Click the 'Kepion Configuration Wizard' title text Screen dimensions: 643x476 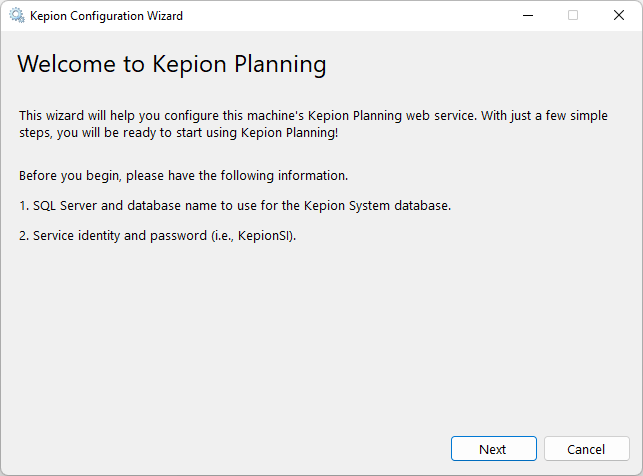coord(106,16)
